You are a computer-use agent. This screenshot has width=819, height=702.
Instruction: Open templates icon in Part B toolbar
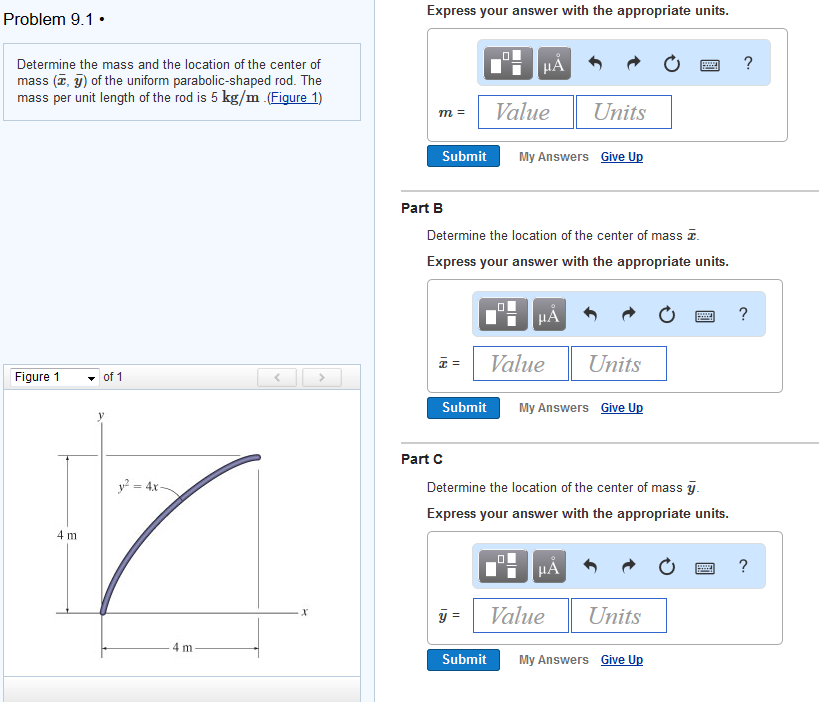503,314
